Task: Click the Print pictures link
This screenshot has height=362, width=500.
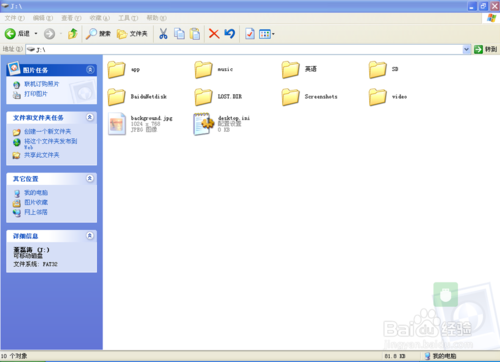Action: (x=36, y=94)
